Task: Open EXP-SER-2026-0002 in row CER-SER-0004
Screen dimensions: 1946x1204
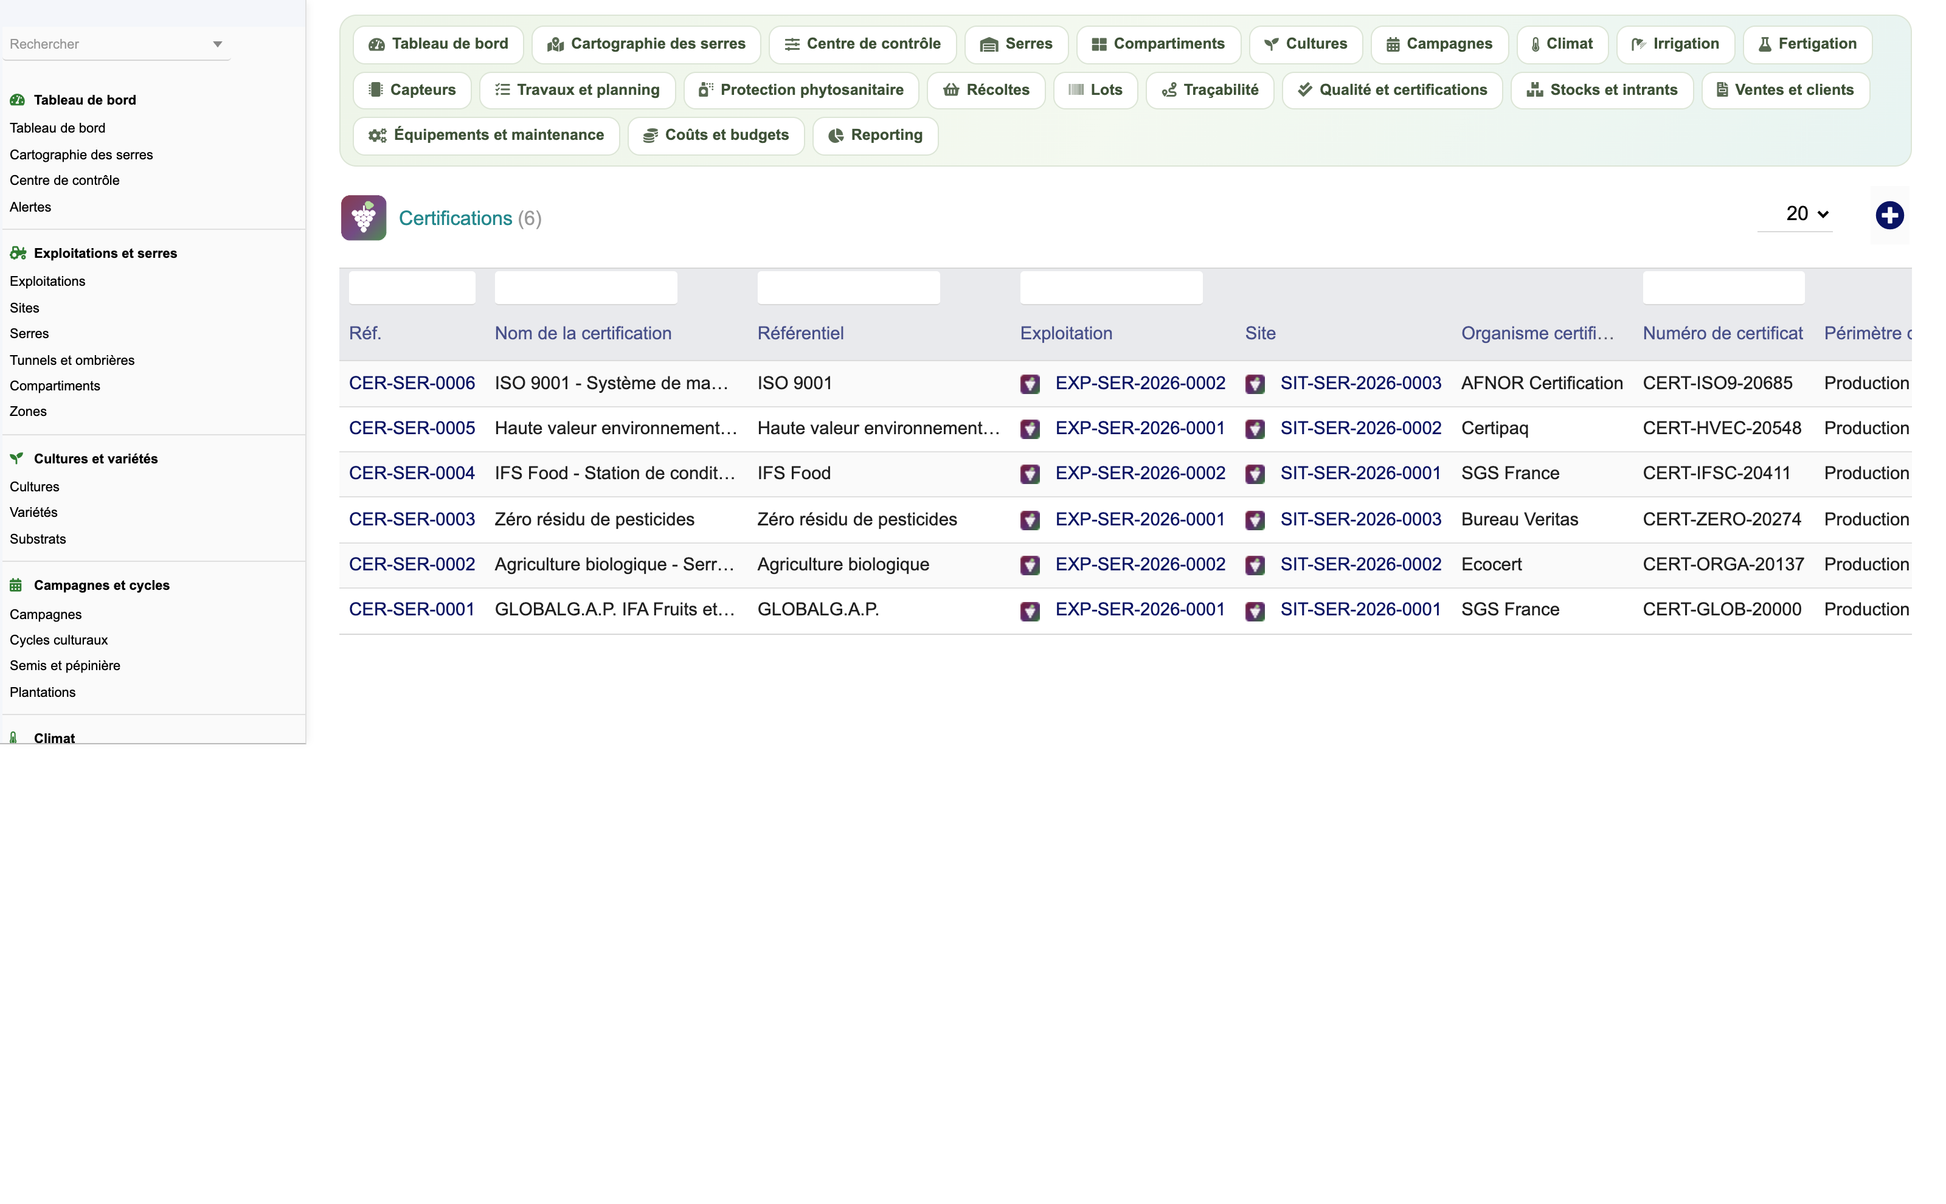Action: pos(1140,473)
